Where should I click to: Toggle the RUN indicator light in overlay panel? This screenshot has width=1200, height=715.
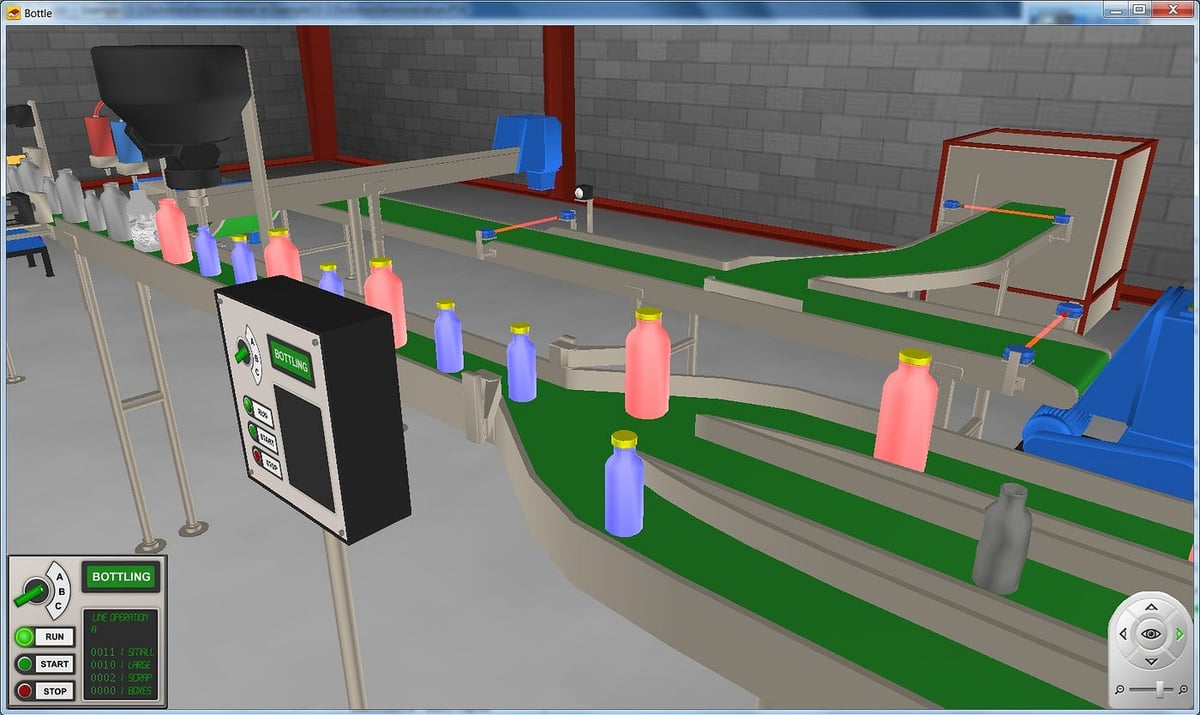pos(25,637)
